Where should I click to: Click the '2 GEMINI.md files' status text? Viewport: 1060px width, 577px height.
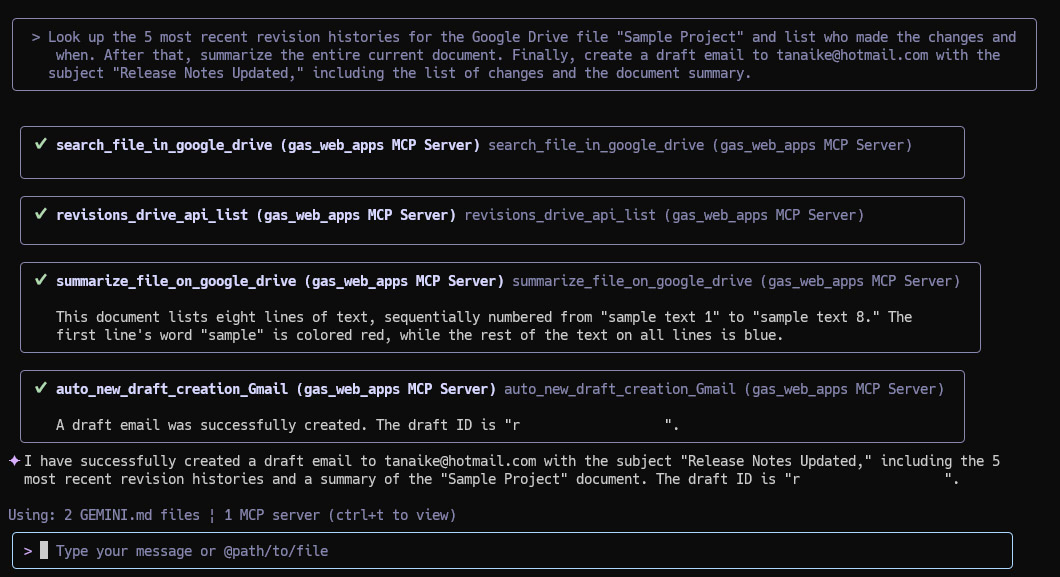[132, 515]
